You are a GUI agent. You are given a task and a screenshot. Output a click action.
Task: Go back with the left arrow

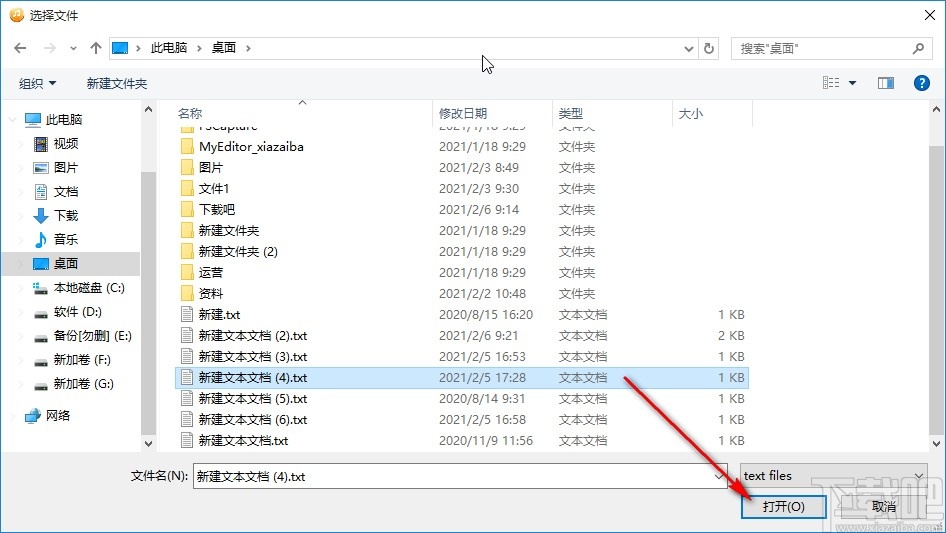(x=20, y=48)
